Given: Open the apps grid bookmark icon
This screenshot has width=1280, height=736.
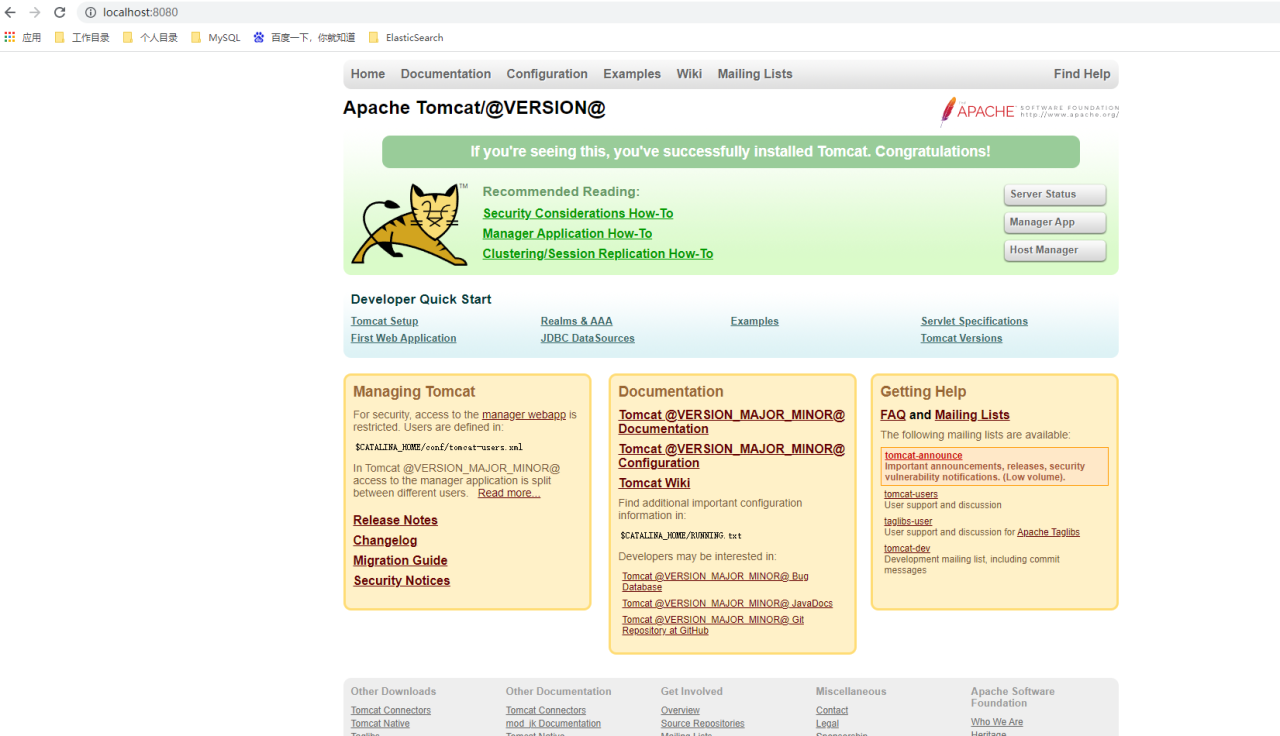Looking at the screenshot, I should [10, 37].
